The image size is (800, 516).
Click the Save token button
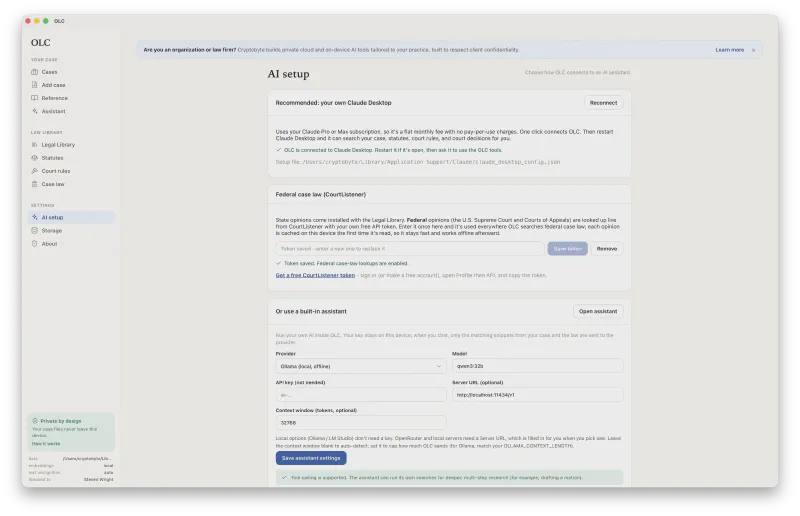[567, 249]
